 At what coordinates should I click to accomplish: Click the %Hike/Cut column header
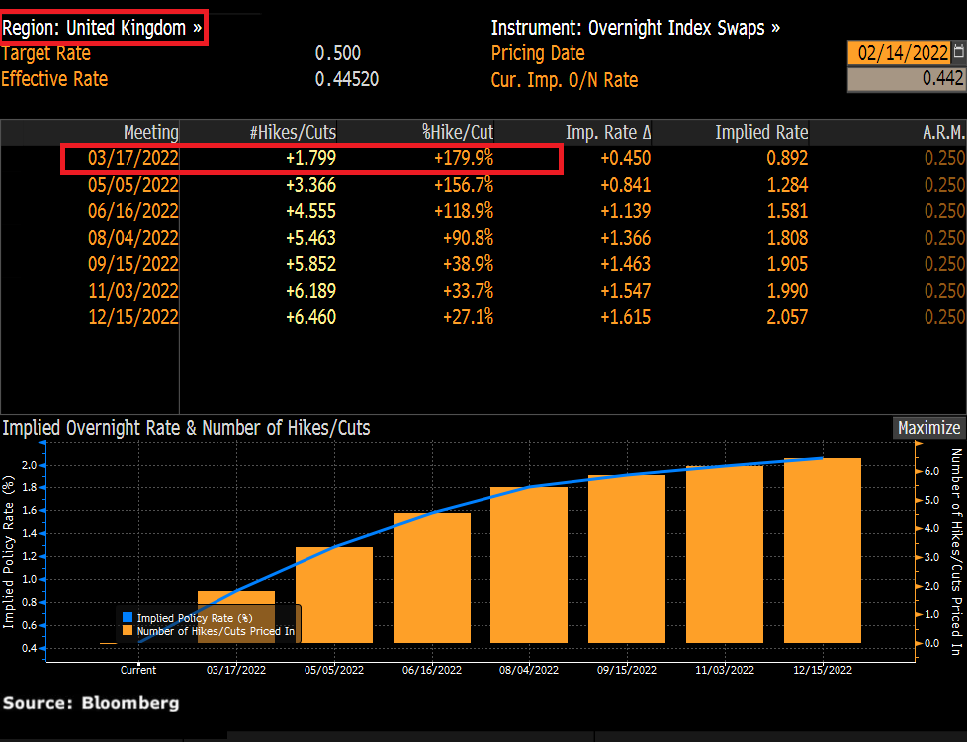(457, 132)
